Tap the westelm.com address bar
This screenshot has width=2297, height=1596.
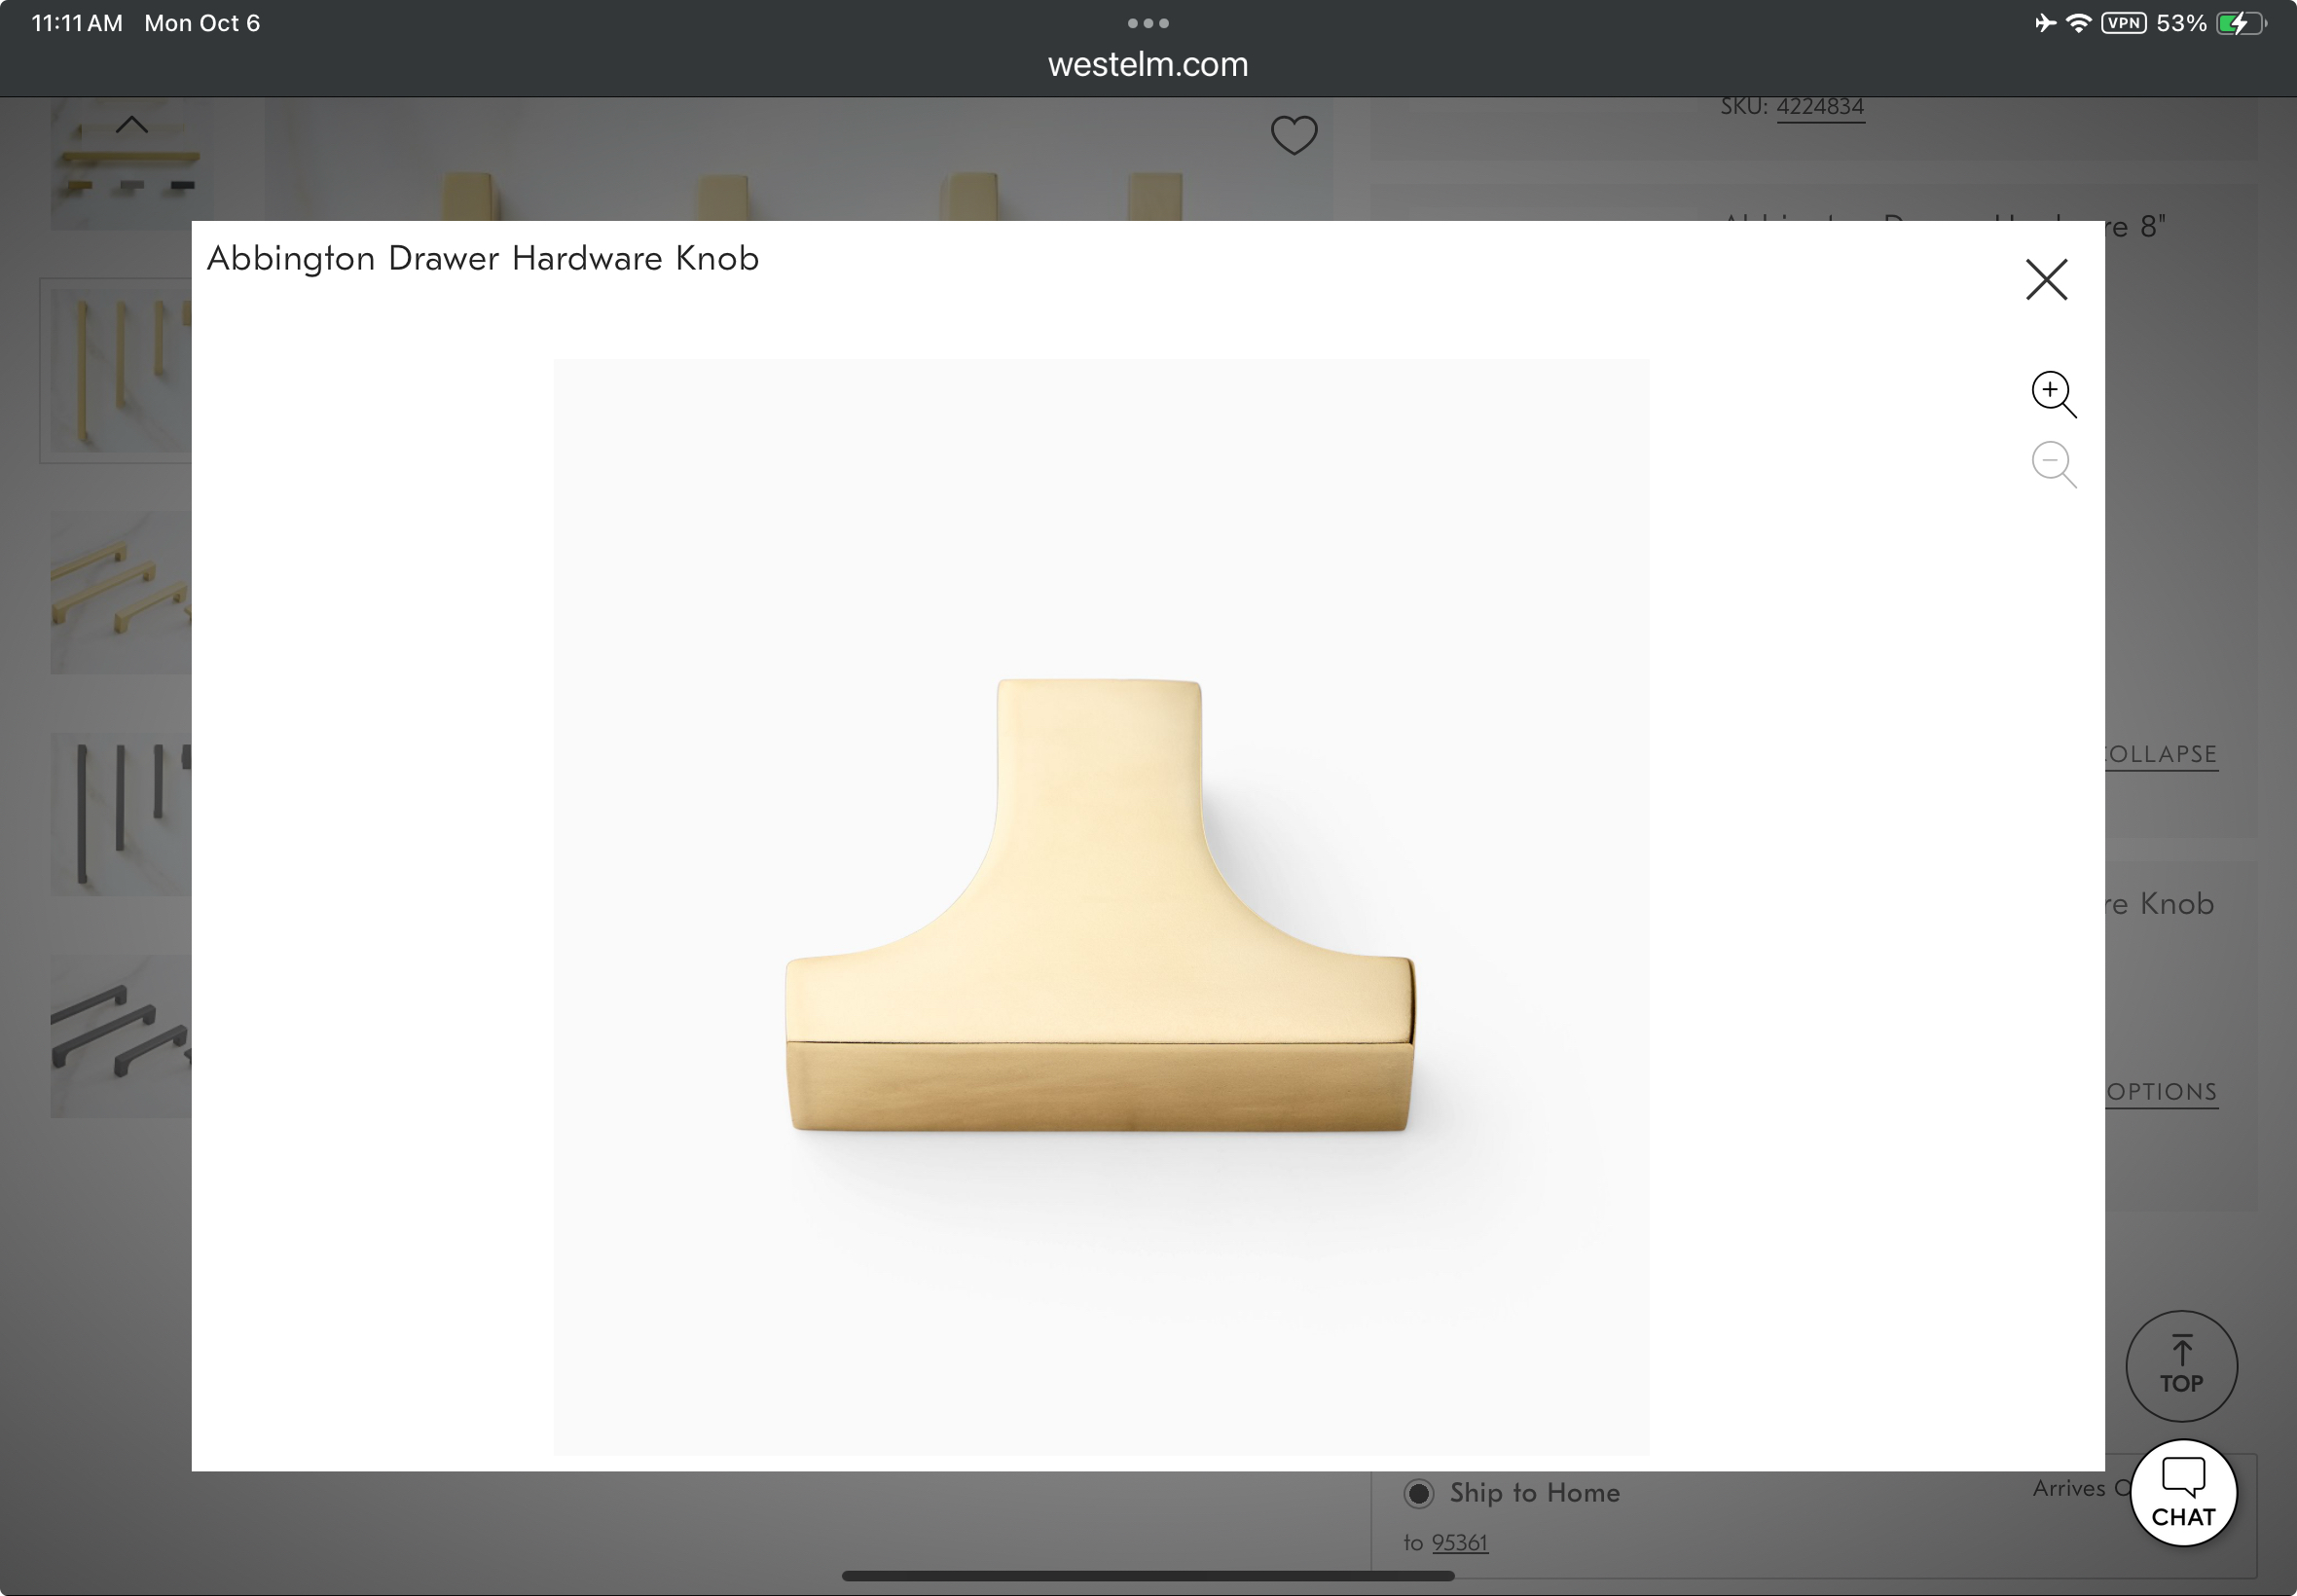point(1148,65)
